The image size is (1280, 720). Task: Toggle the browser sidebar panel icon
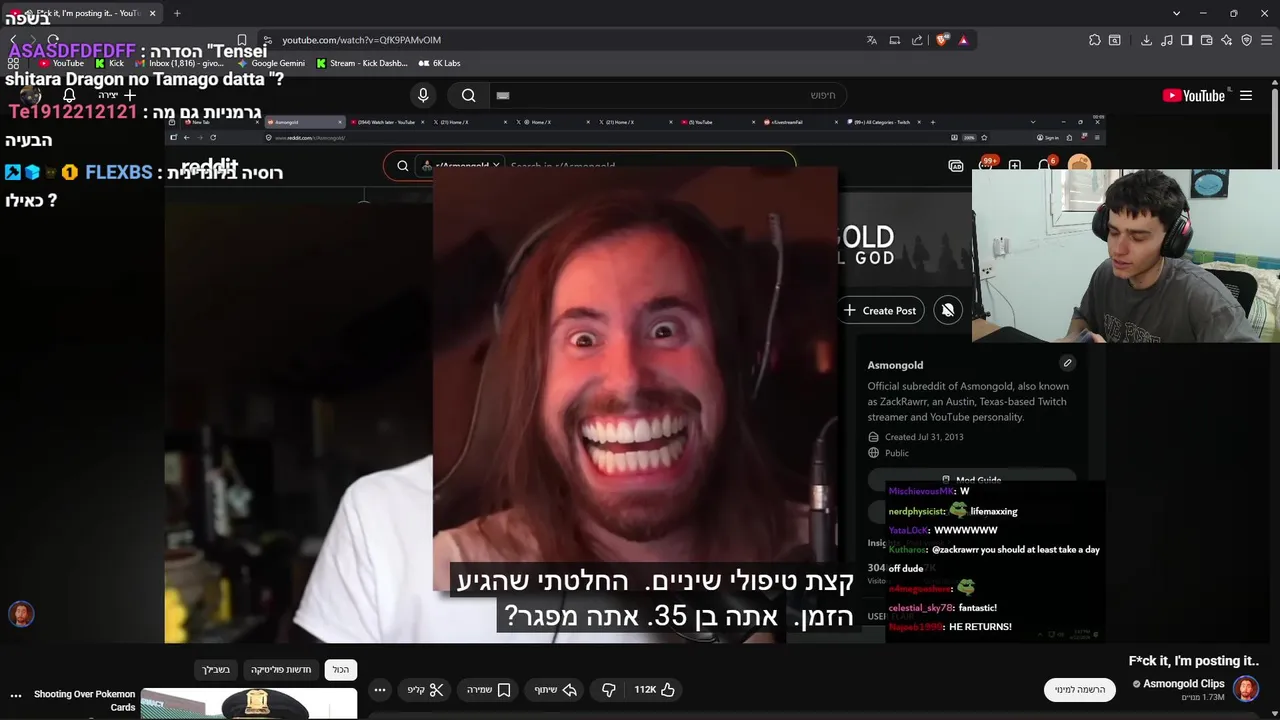pos(1186,40)
